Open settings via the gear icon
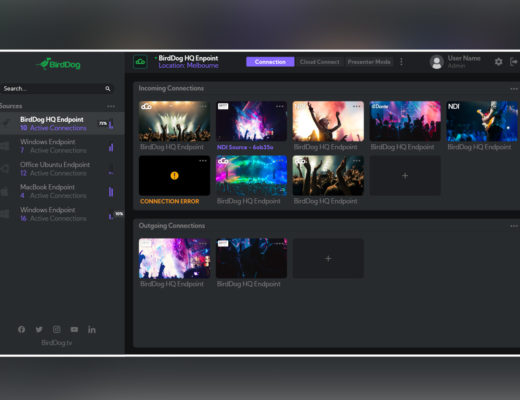520x400 pixels. pos(498,62)
